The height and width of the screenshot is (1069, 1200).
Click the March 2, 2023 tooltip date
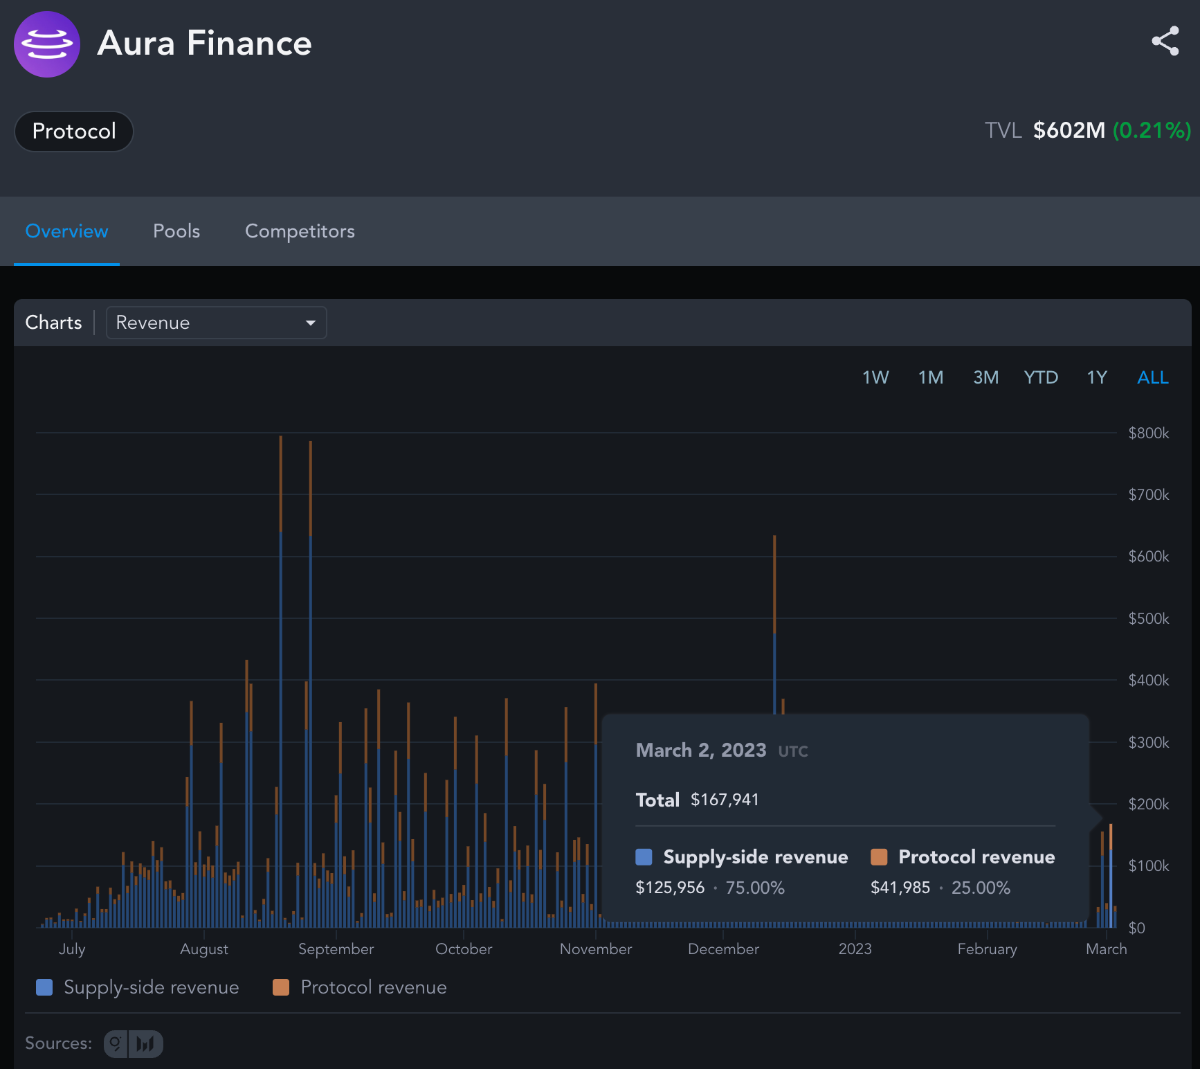coord(701,750)
